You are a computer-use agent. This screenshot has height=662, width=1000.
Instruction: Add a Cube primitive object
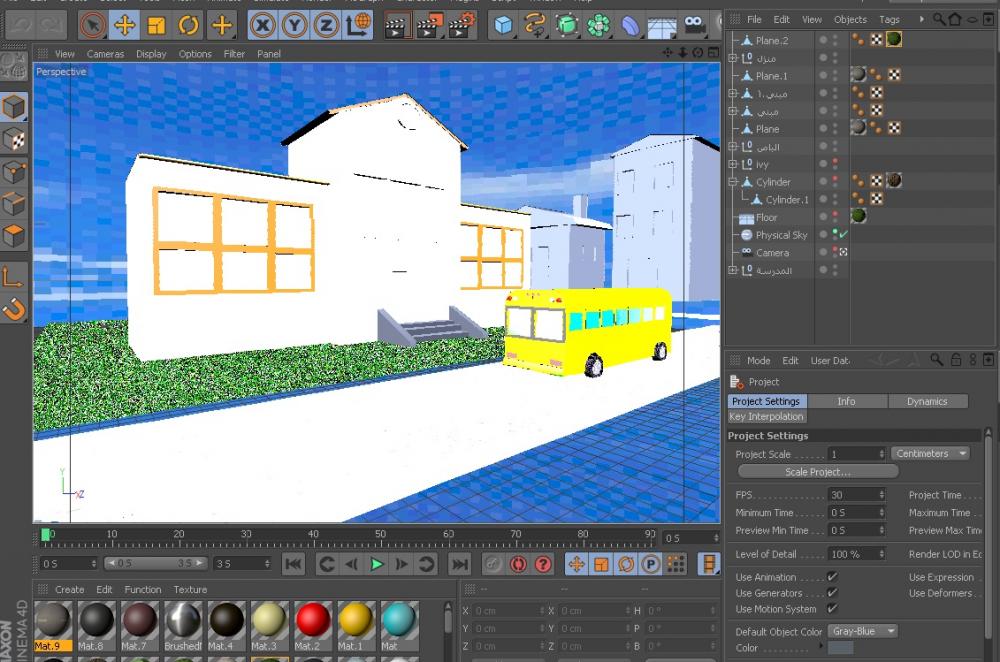point(503,26)
